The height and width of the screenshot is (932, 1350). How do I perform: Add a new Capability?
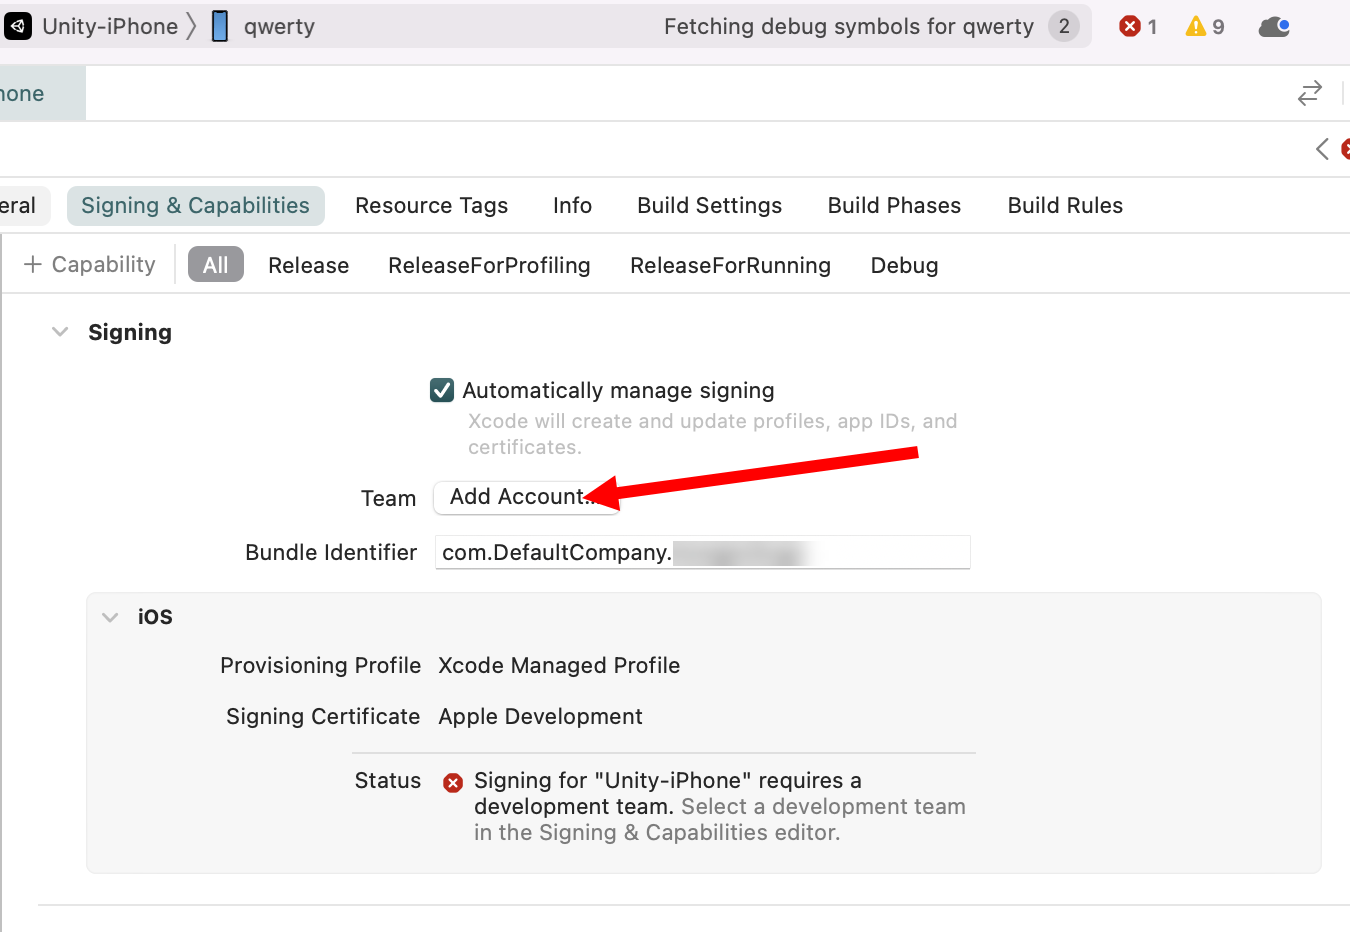click(x=89, y=264)
